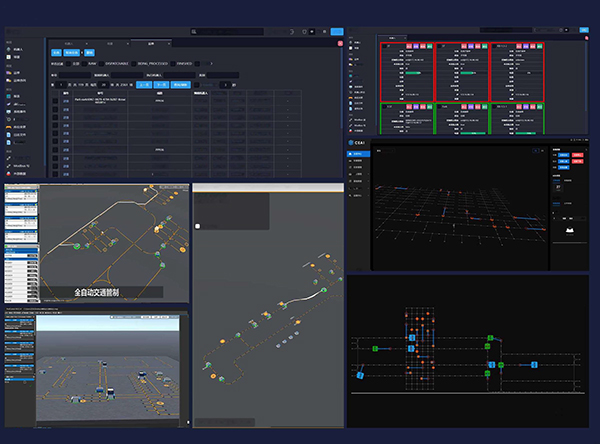Select the highlighted blue item in the CEAI sidebar
Viewport: 600px width, 444px height.
[359, 155]
